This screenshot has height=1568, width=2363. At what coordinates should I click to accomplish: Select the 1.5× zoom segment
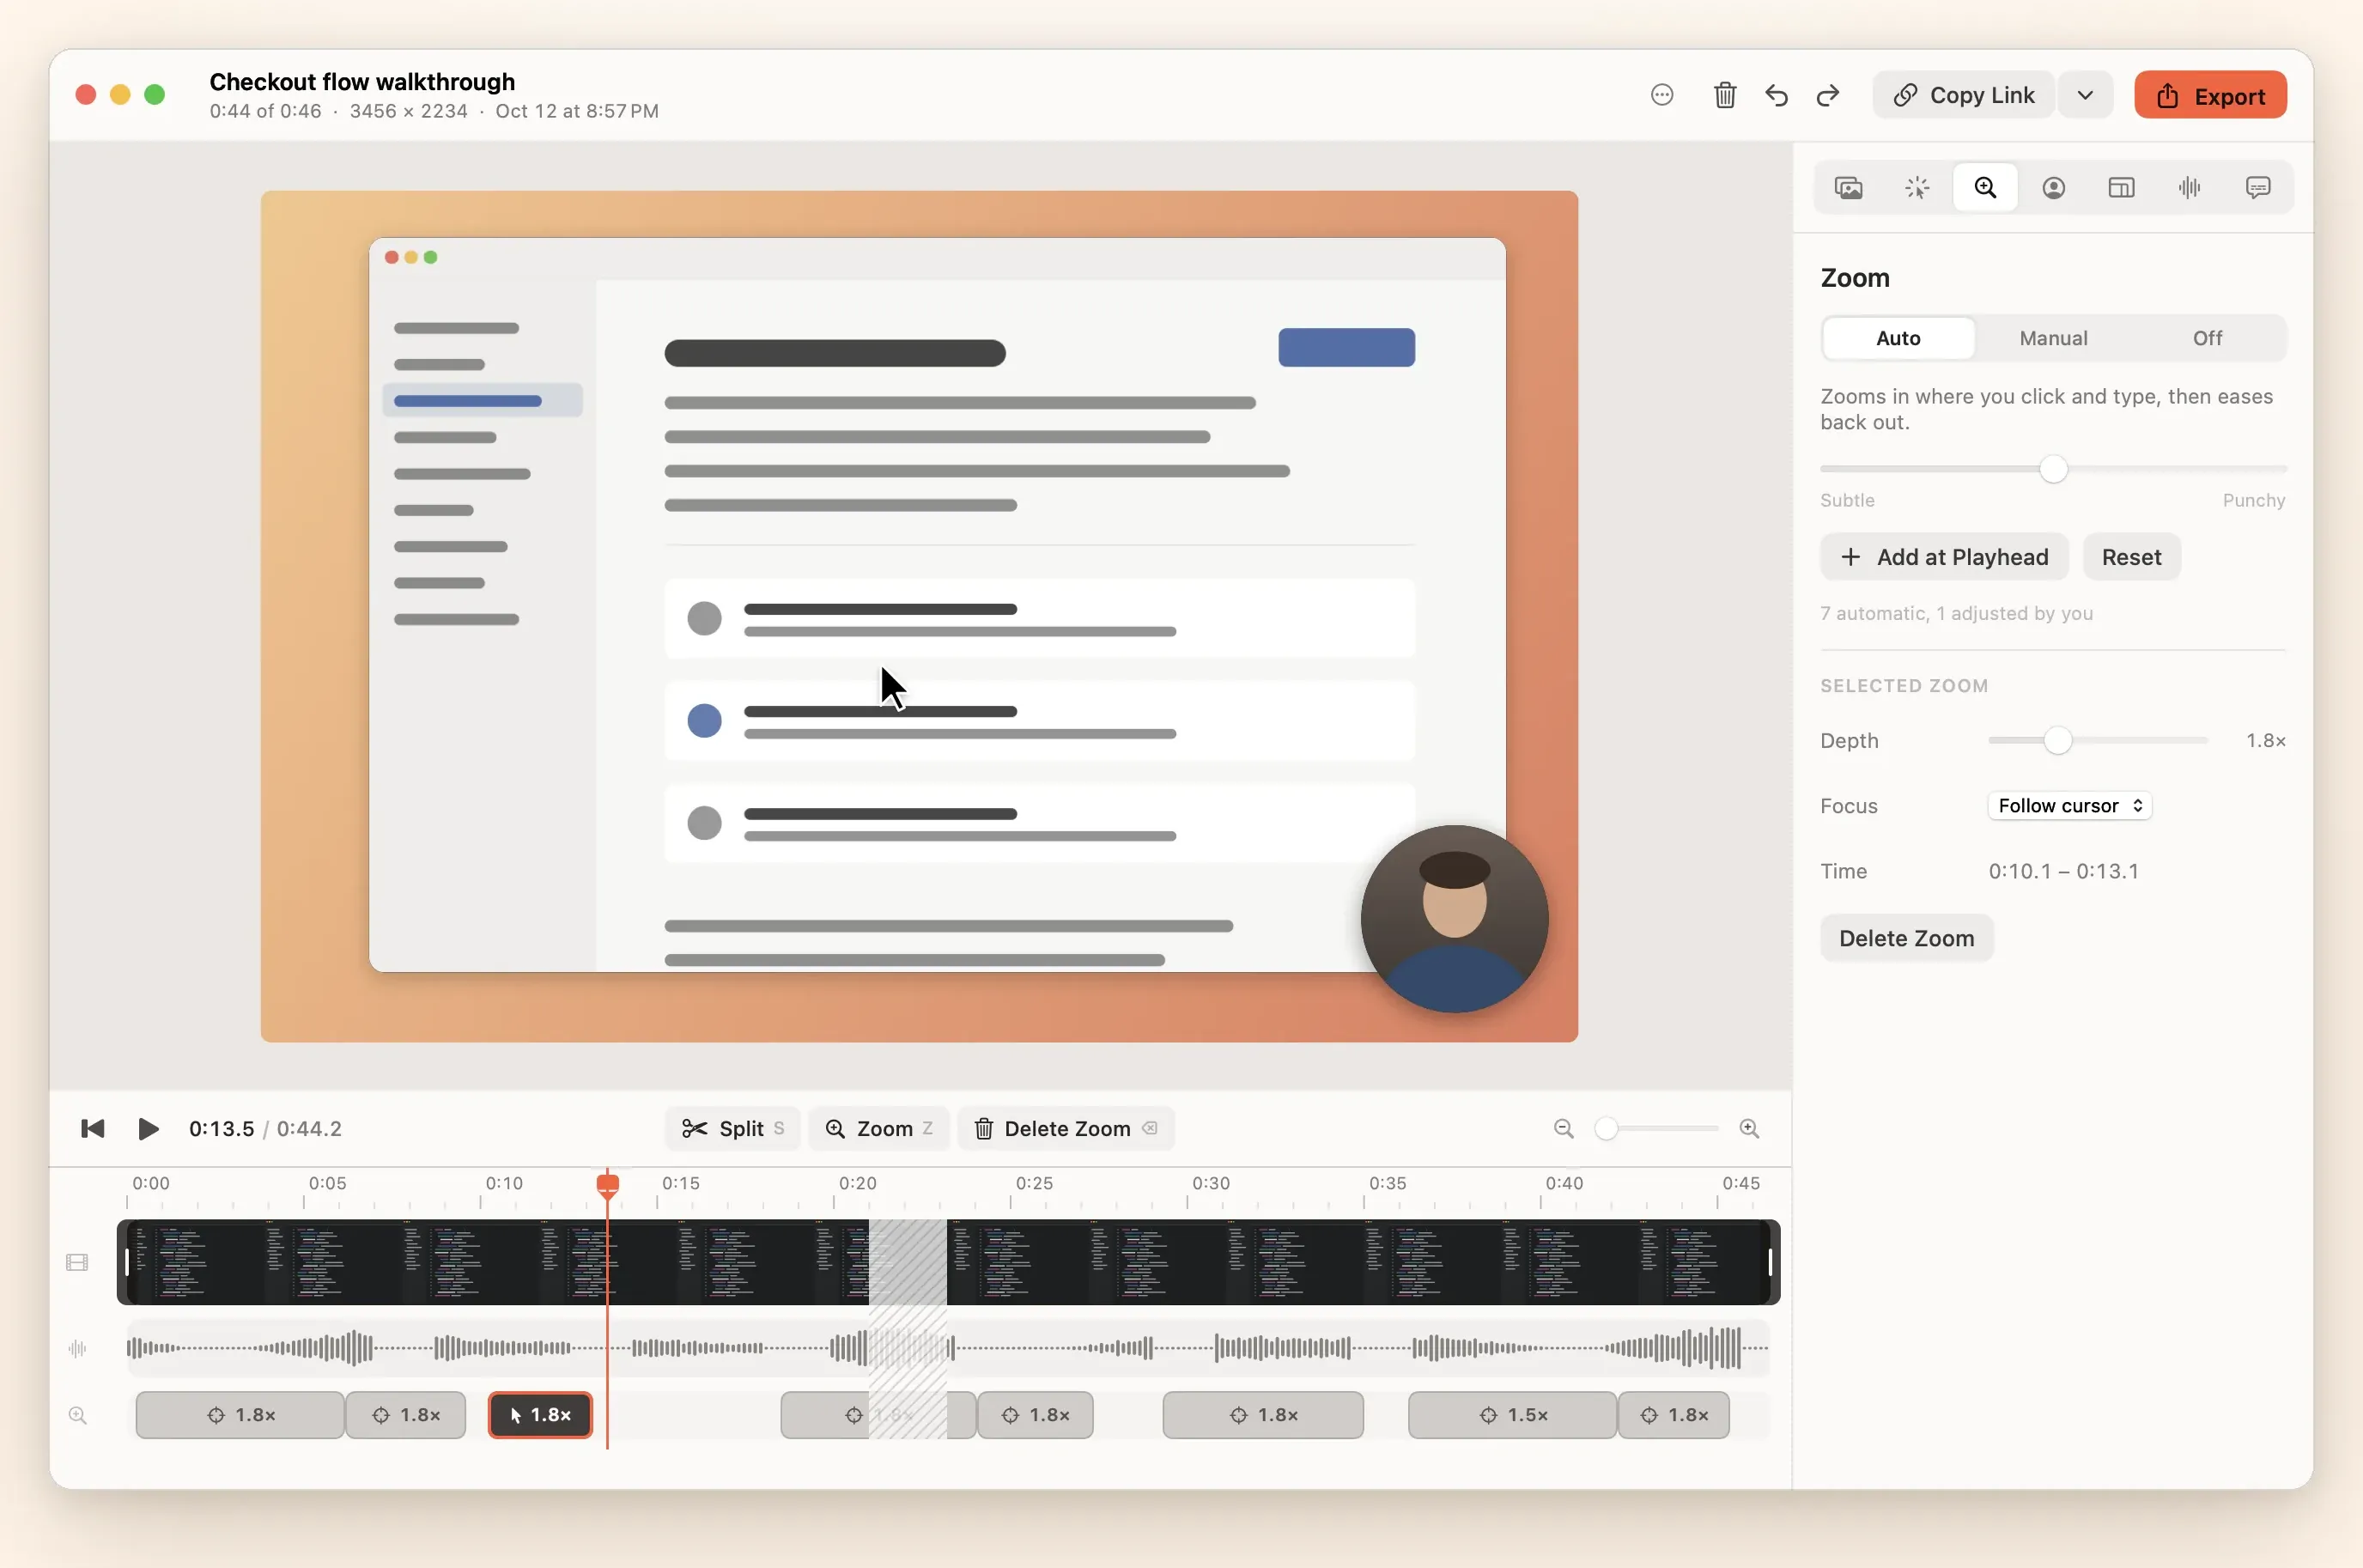coord(1511,1415)
